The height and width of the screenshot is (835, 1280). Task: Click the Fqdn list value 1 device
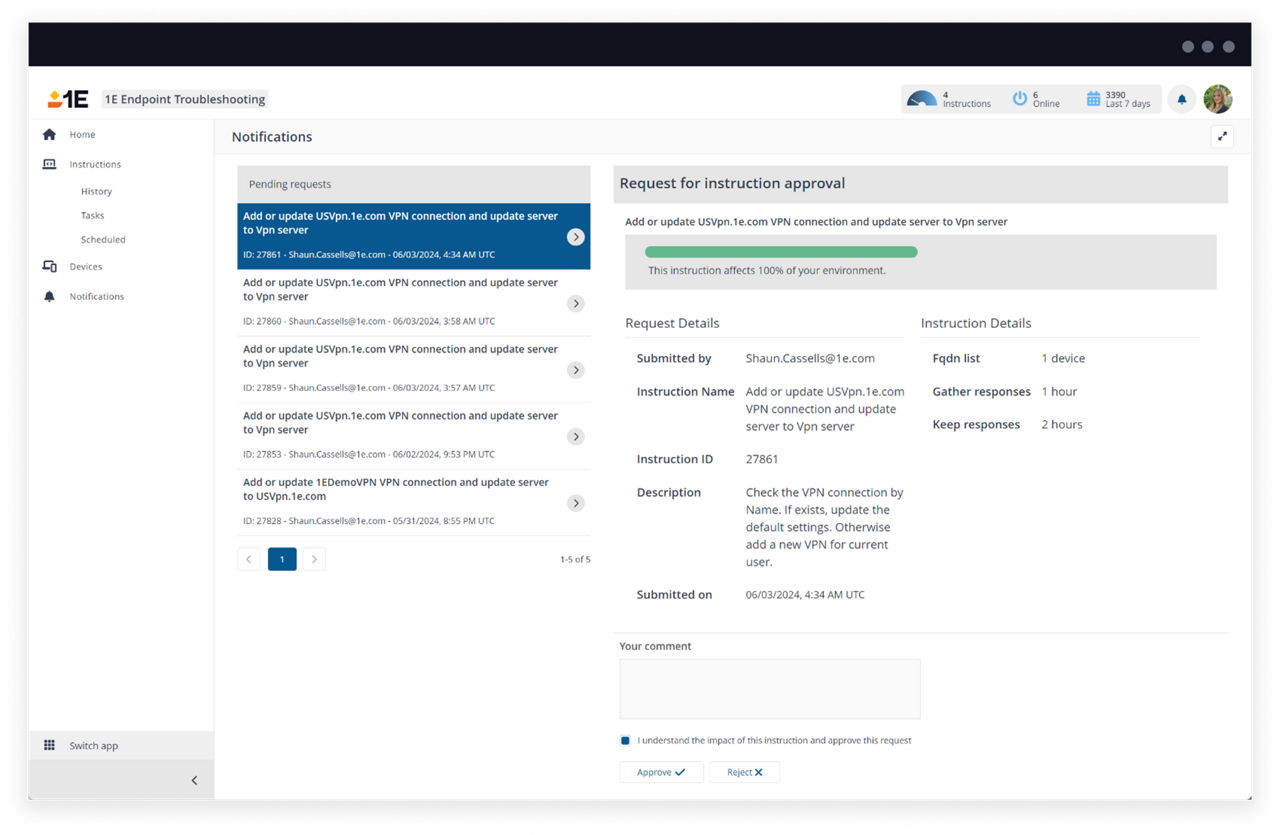[x=1063, y=358]
